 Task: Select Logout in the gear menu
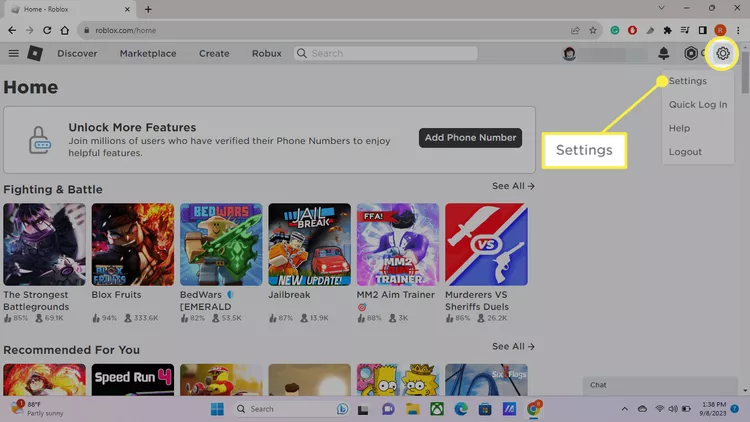[x=685, y=152]
